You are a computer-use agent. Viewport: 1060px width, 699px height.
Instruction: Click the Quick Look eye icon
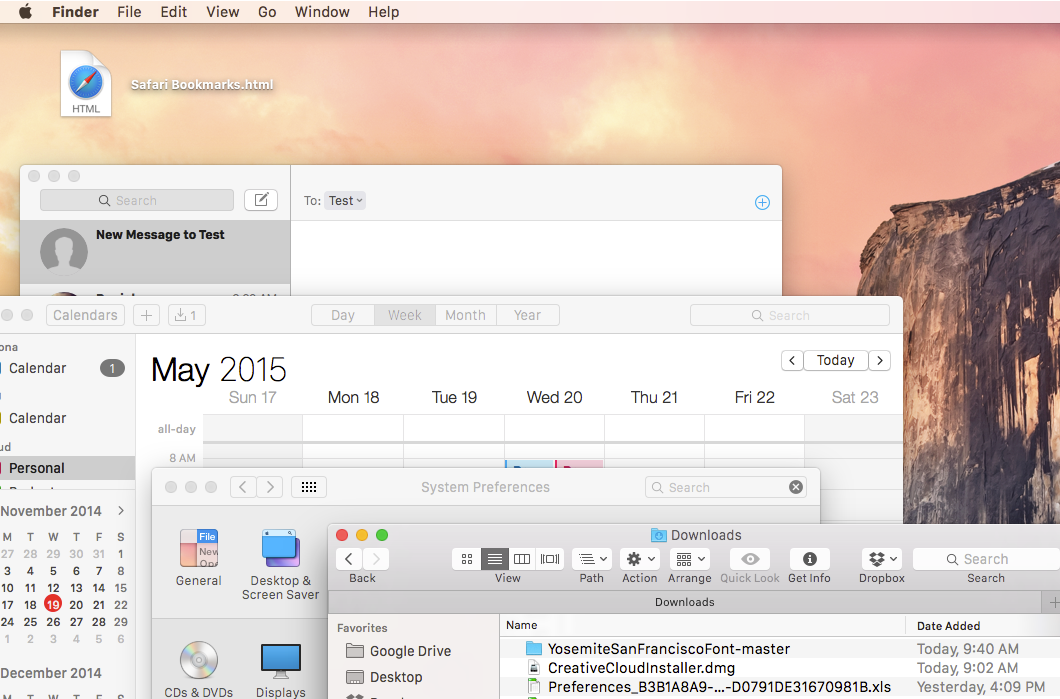coord(750,559)
